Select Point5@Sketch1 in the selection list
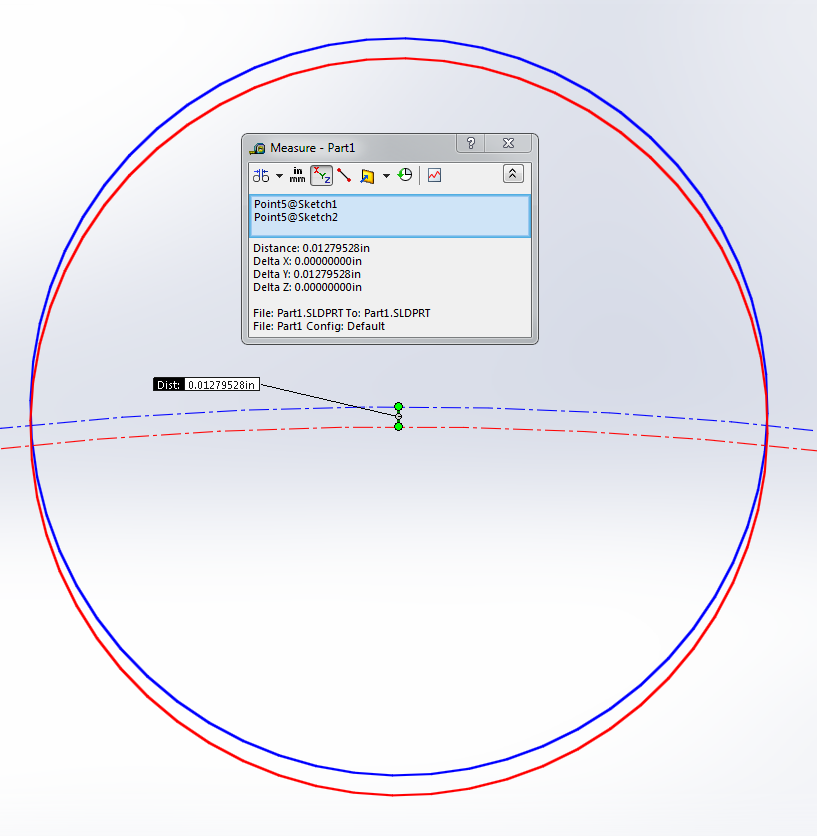817x836 pixels. click(x=295, y=204)
